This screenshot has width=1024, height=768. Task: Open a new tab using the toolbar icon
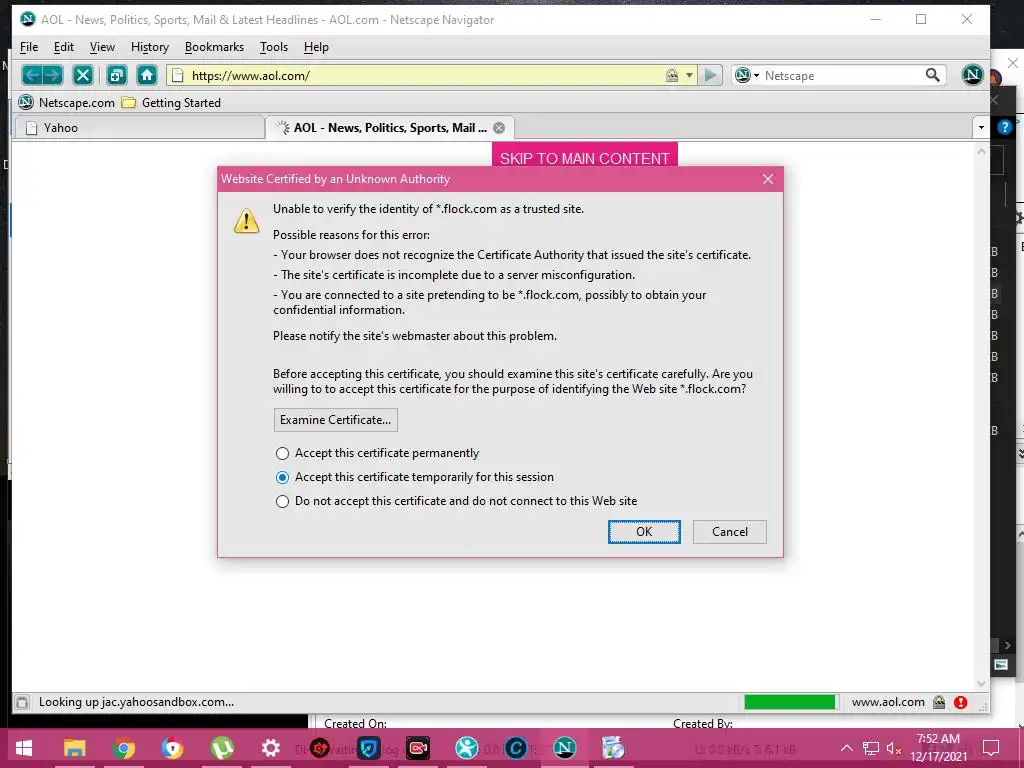[117, 75]
